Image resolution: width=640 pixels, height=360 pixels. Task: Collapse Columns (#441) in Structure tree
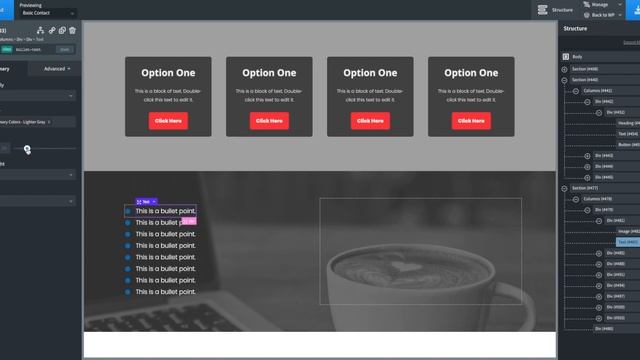576,91
